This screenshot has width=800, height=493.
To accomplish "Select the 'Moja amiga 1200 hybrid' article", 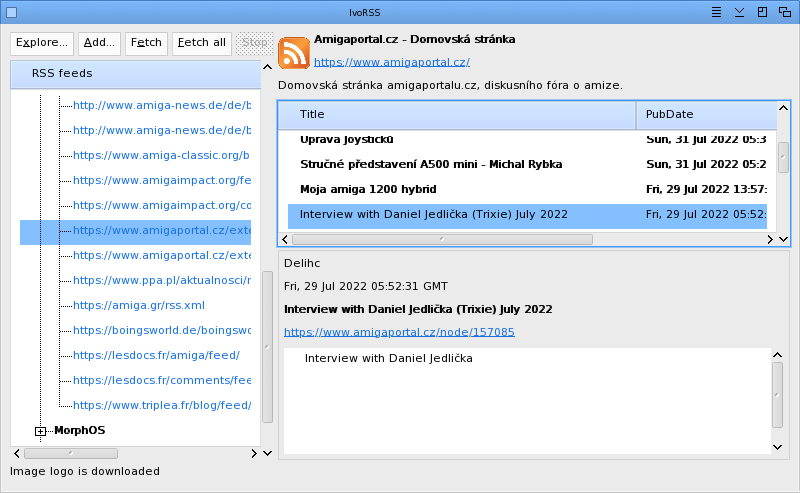I will coord(367,189).
